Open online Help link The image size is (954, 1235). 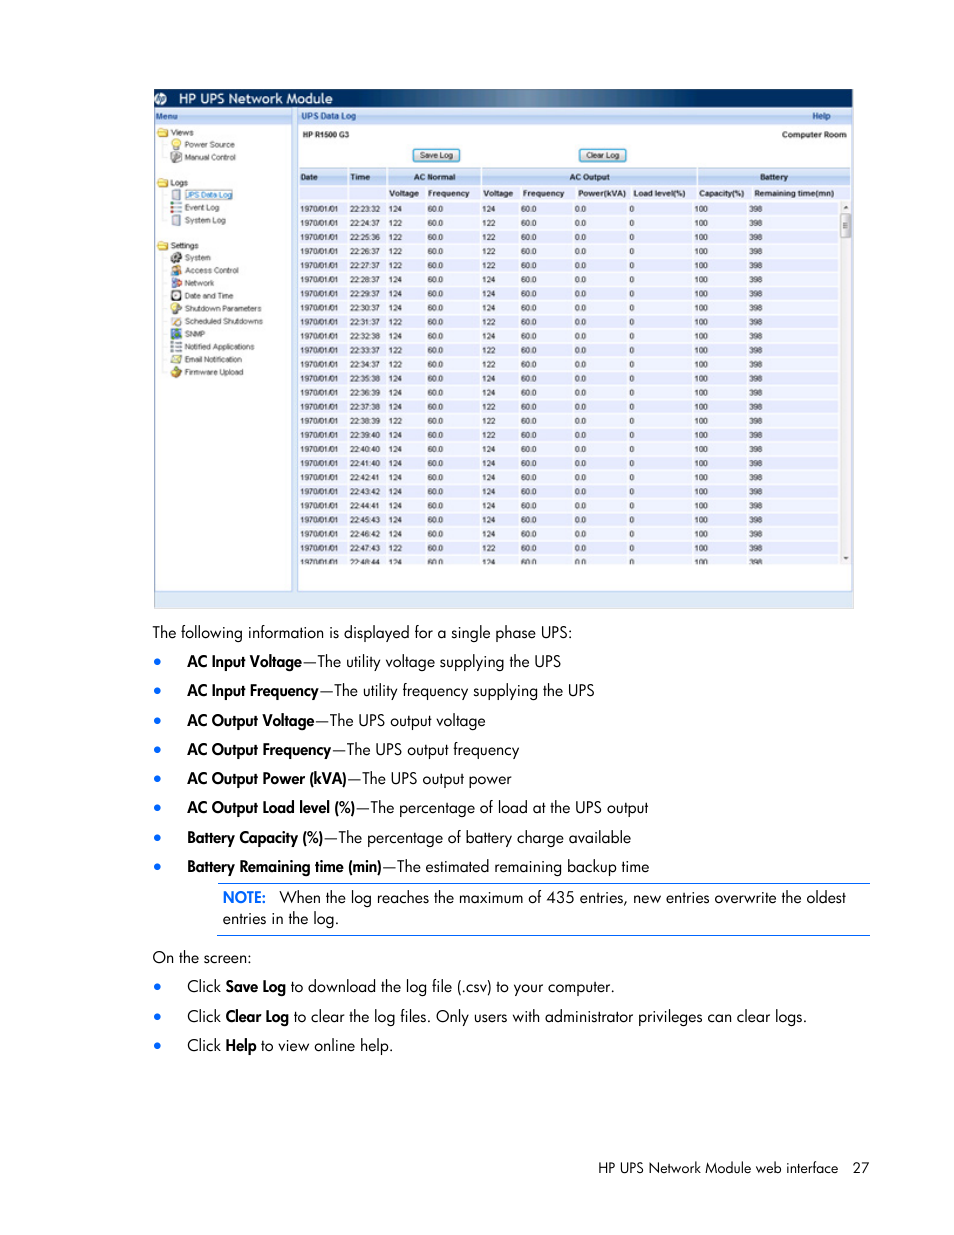(x=821, y=116)
